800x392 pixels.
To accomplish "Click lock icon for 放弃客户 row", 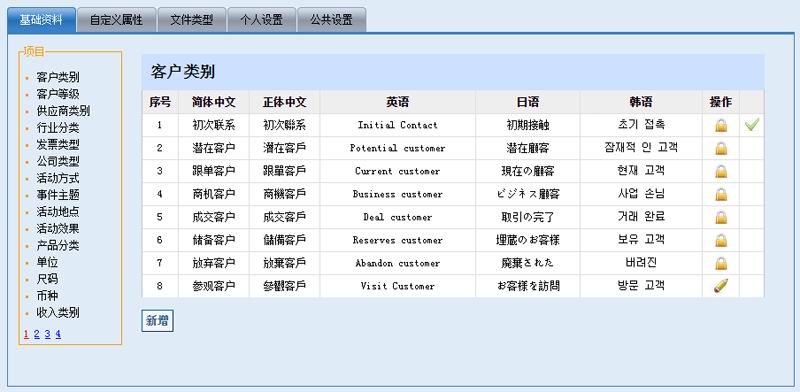I will pyautogui.click(x=720, y=263).
